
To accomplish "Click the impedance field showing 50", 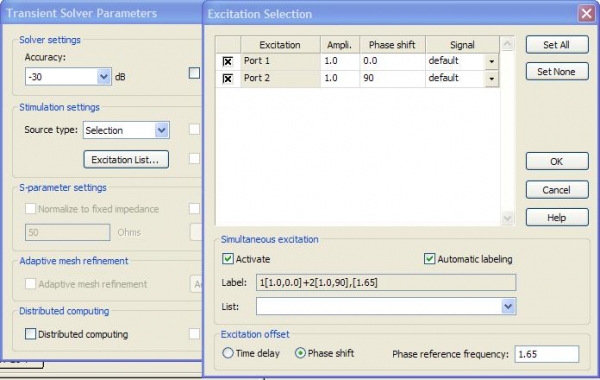I will [67, 232].
